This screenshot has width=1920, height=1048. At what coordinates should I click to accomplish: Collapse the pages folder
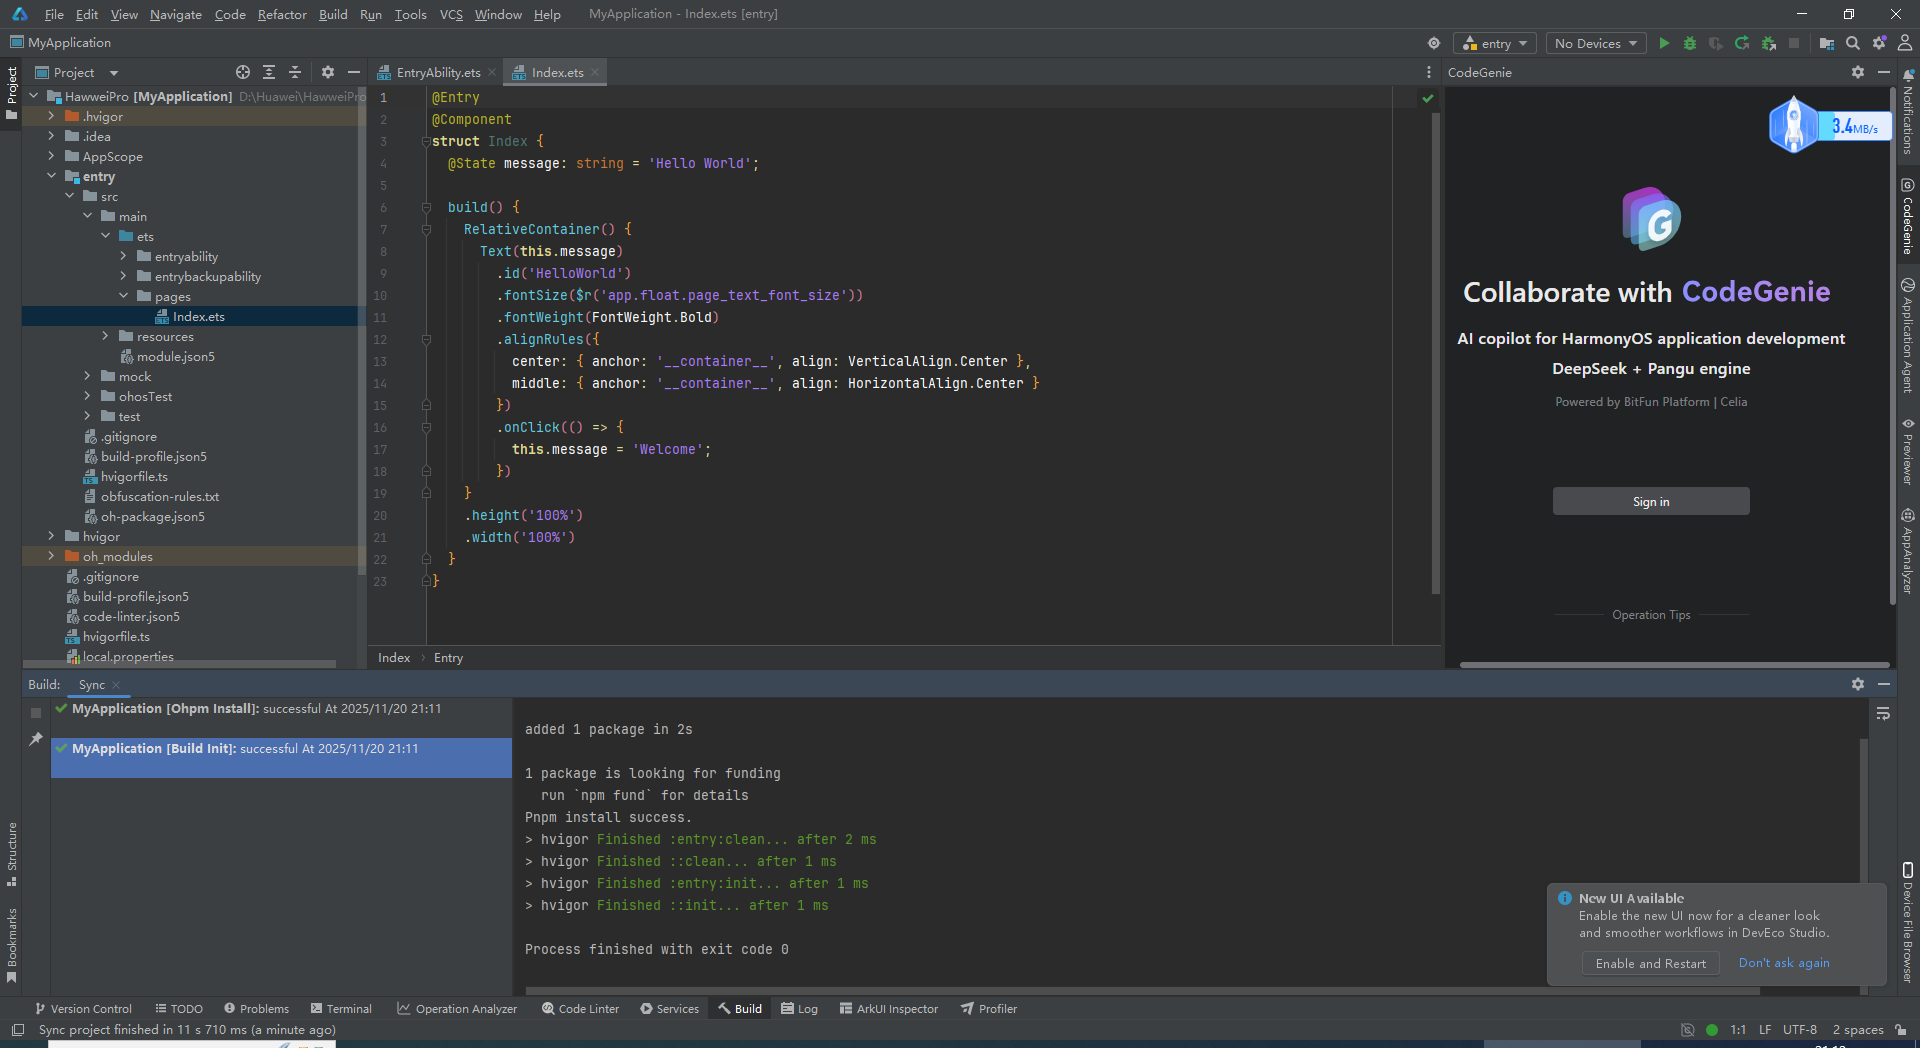click(124, 296)
